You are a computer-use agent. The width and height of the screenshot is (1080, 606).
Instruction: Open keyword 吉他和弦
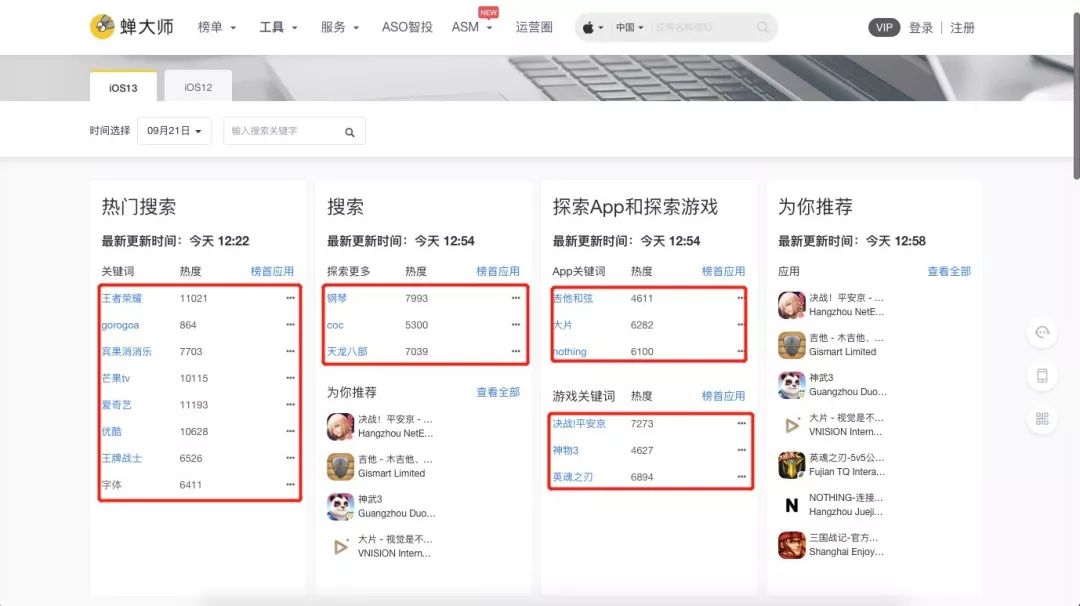[572, 298]
